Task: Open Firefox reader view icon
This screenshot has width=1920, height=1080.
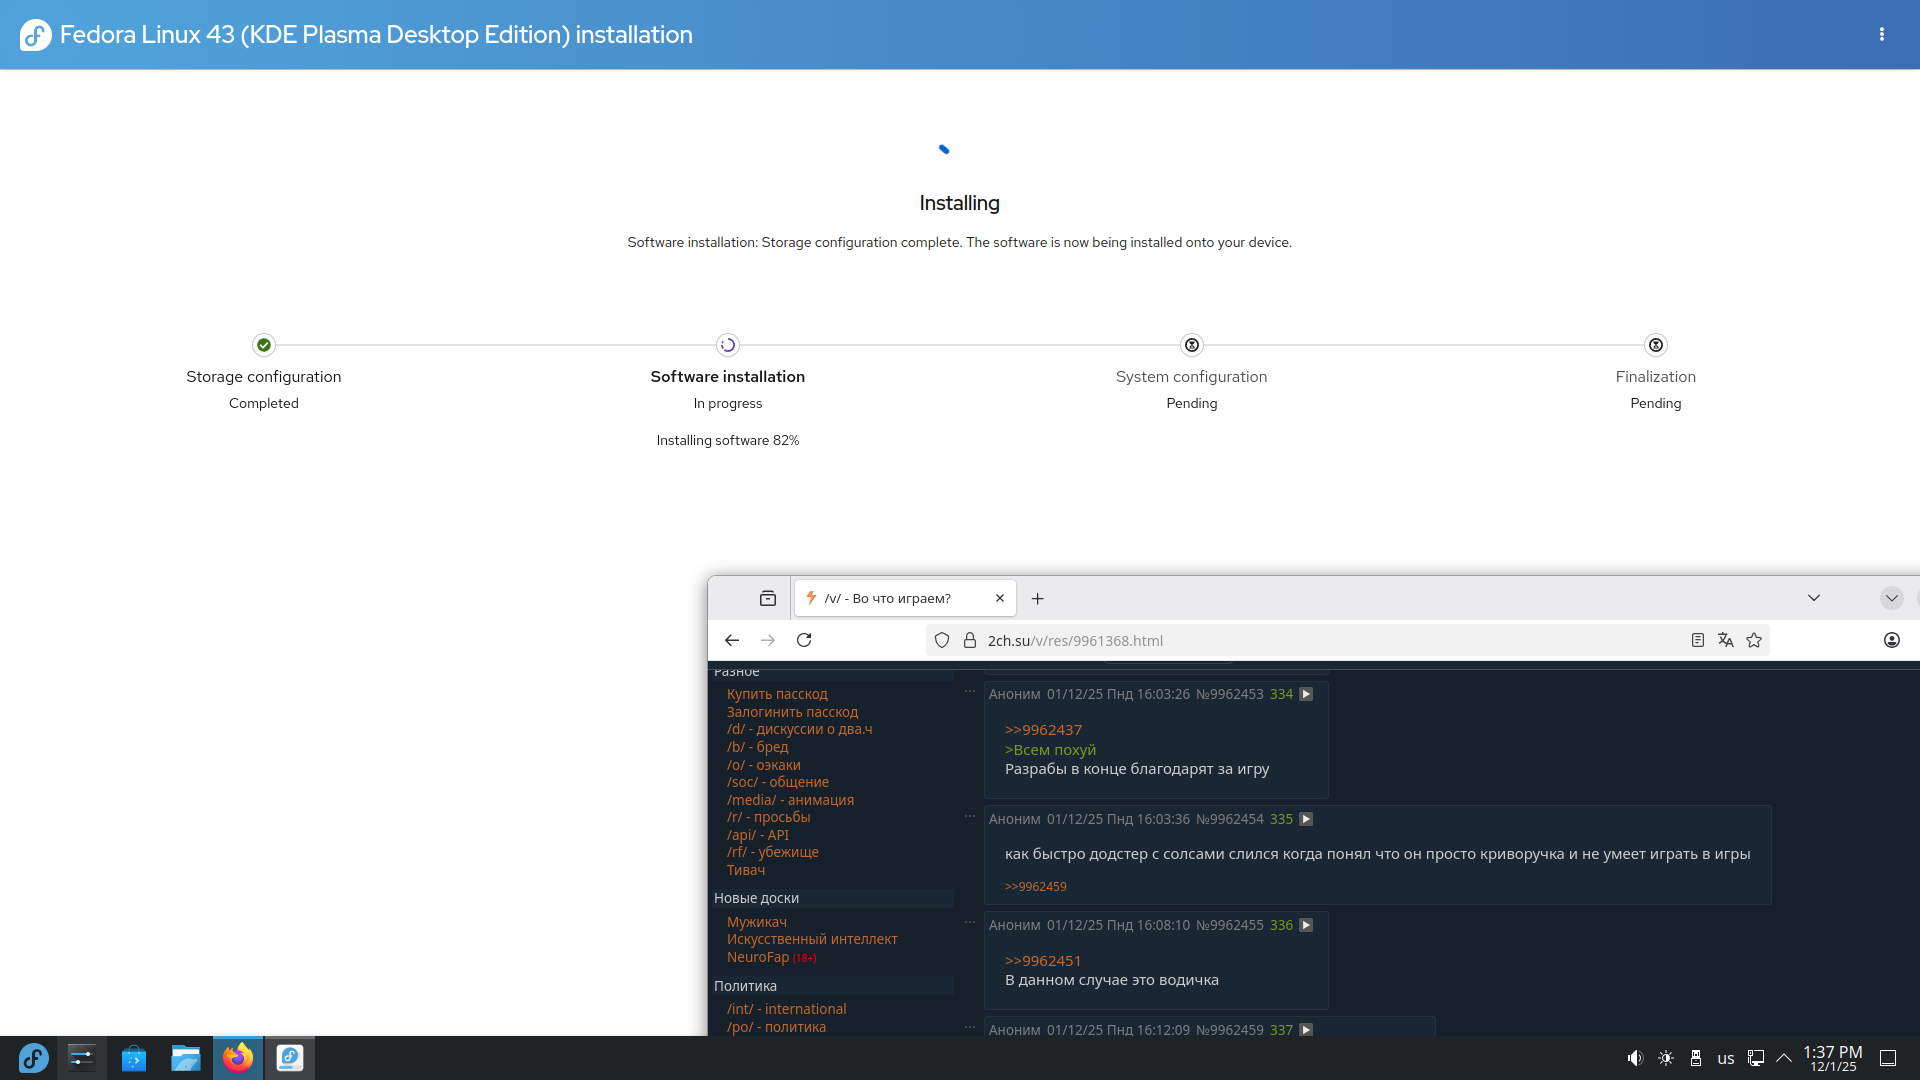Action: 1697,640
